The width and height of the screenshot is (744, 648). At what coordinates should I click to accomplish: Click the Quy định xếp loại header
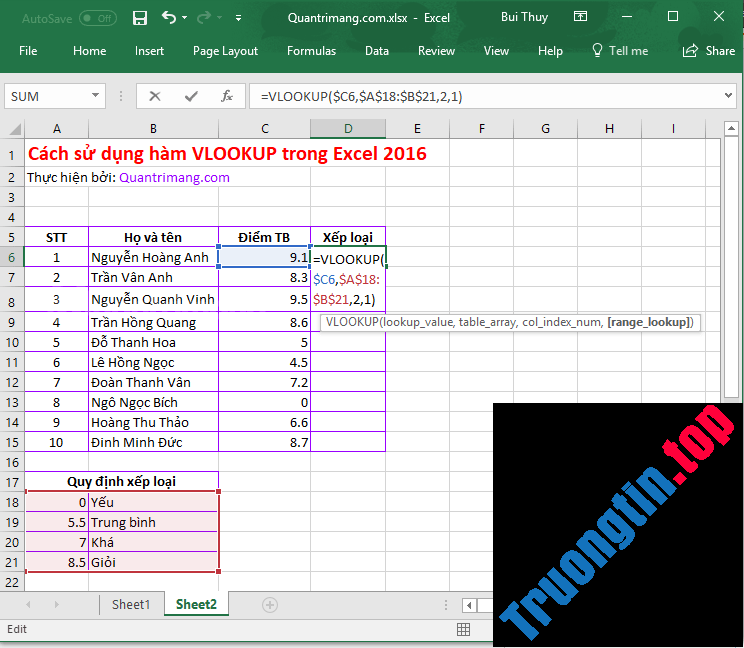click(121, 481)
